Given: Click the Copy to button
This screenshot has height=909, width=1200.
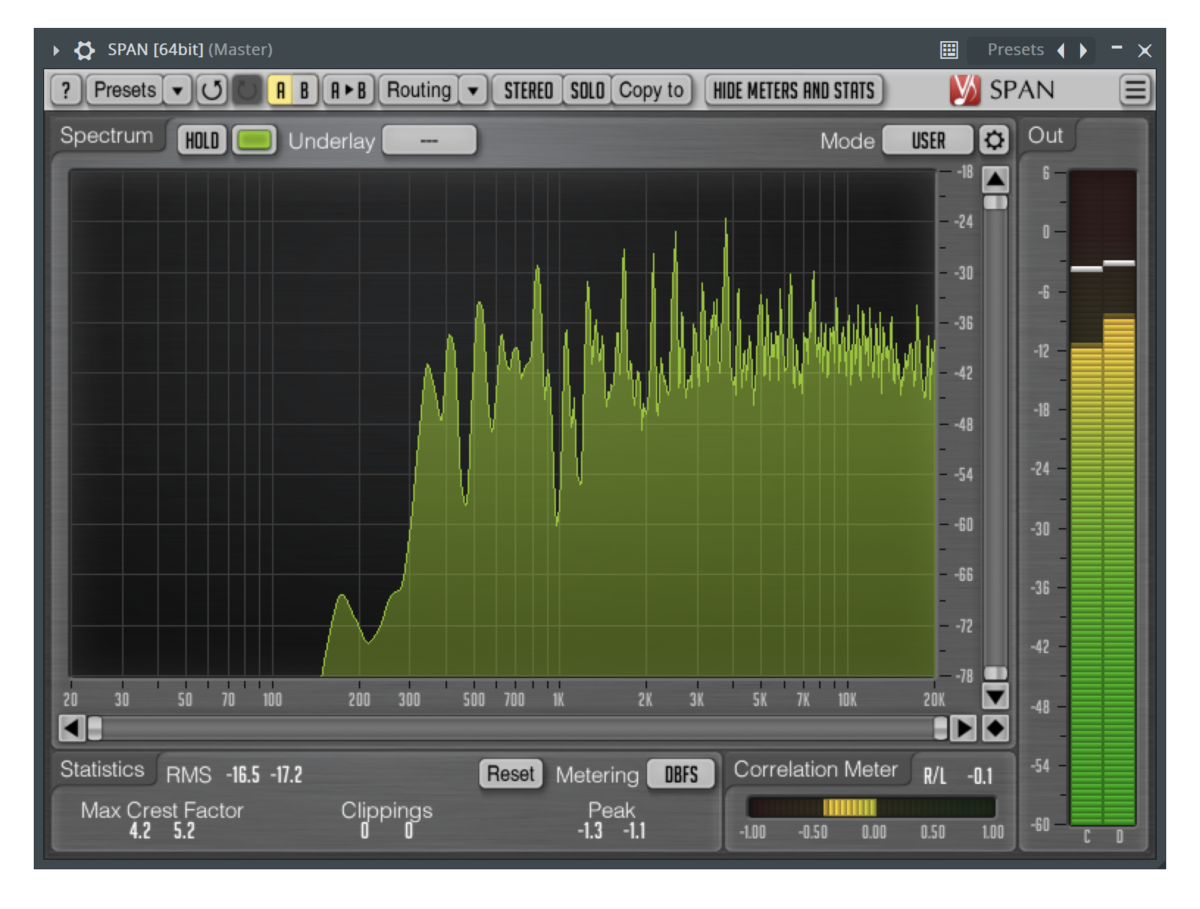Looking at the screenshot, I should click(651, 90).
